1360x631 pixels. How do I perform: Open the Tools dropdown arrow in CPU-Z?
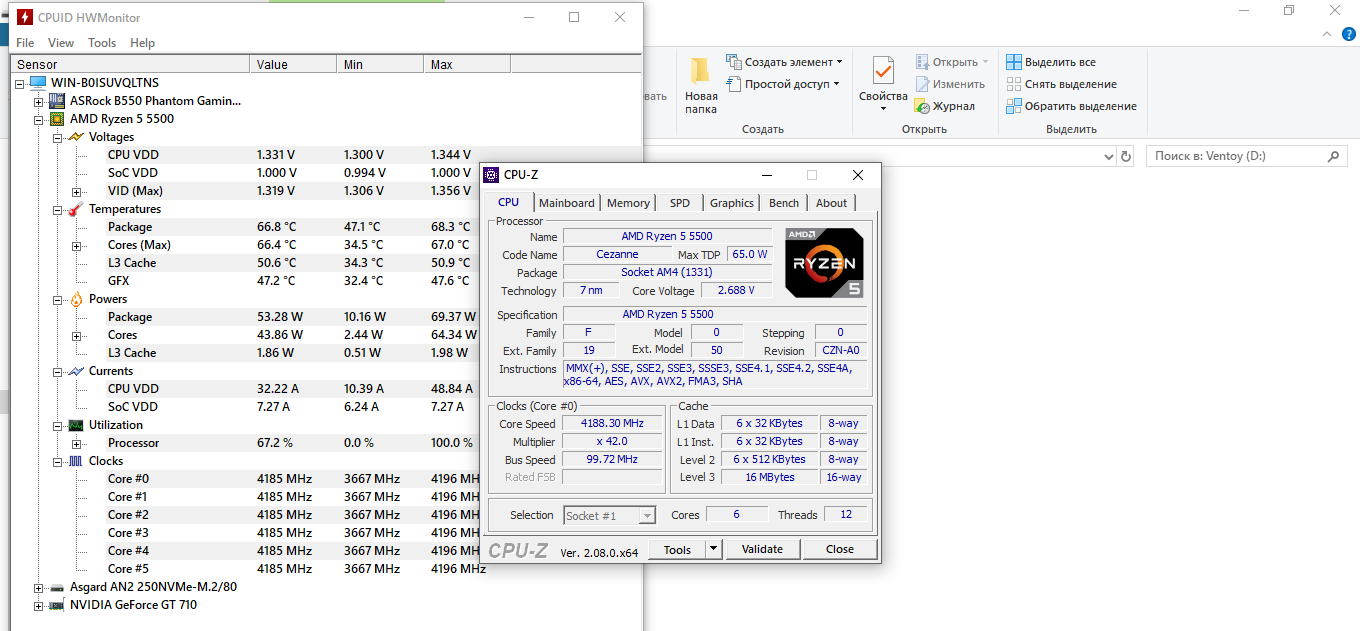pos(713,549)
